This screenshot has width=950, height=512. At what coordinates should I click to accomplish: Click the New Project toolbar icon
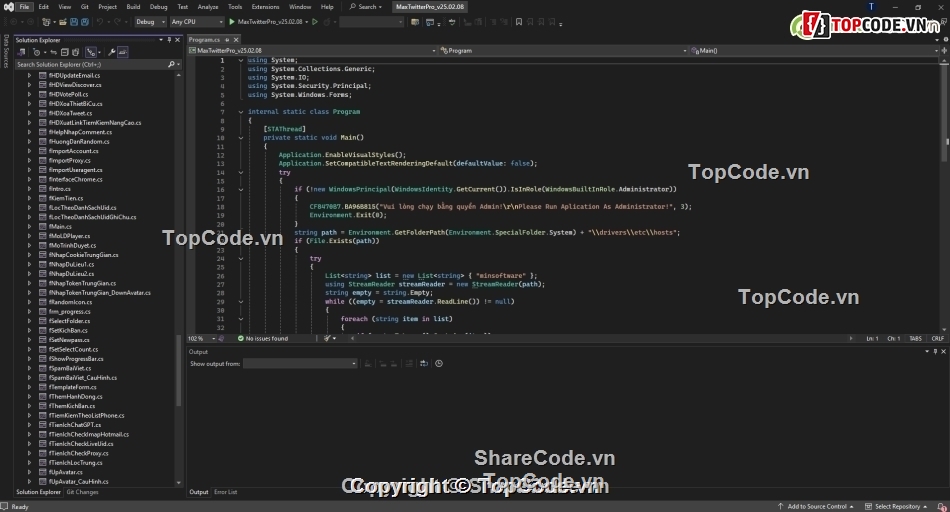pos(46,22)
